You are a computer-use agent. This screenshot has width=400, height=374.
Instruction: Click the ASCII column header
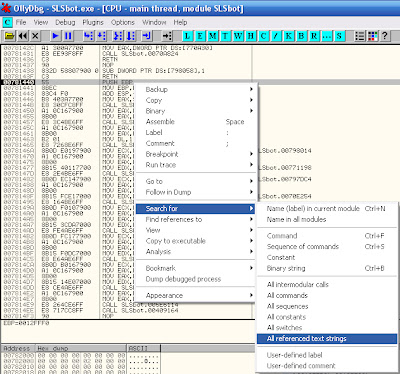click(x=144, y=348)
